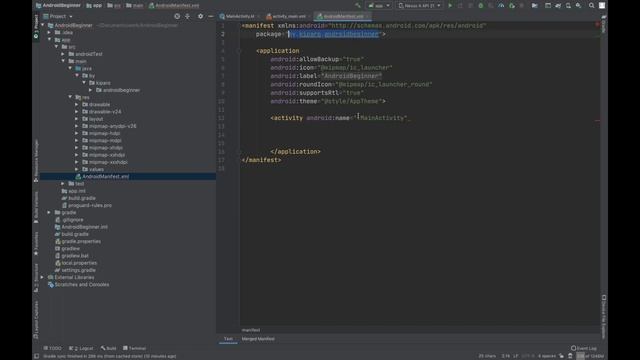Switch to the MainActivity.kt editor tab
640x360 pixels.
pyautogui.click(x=240, y=16)
